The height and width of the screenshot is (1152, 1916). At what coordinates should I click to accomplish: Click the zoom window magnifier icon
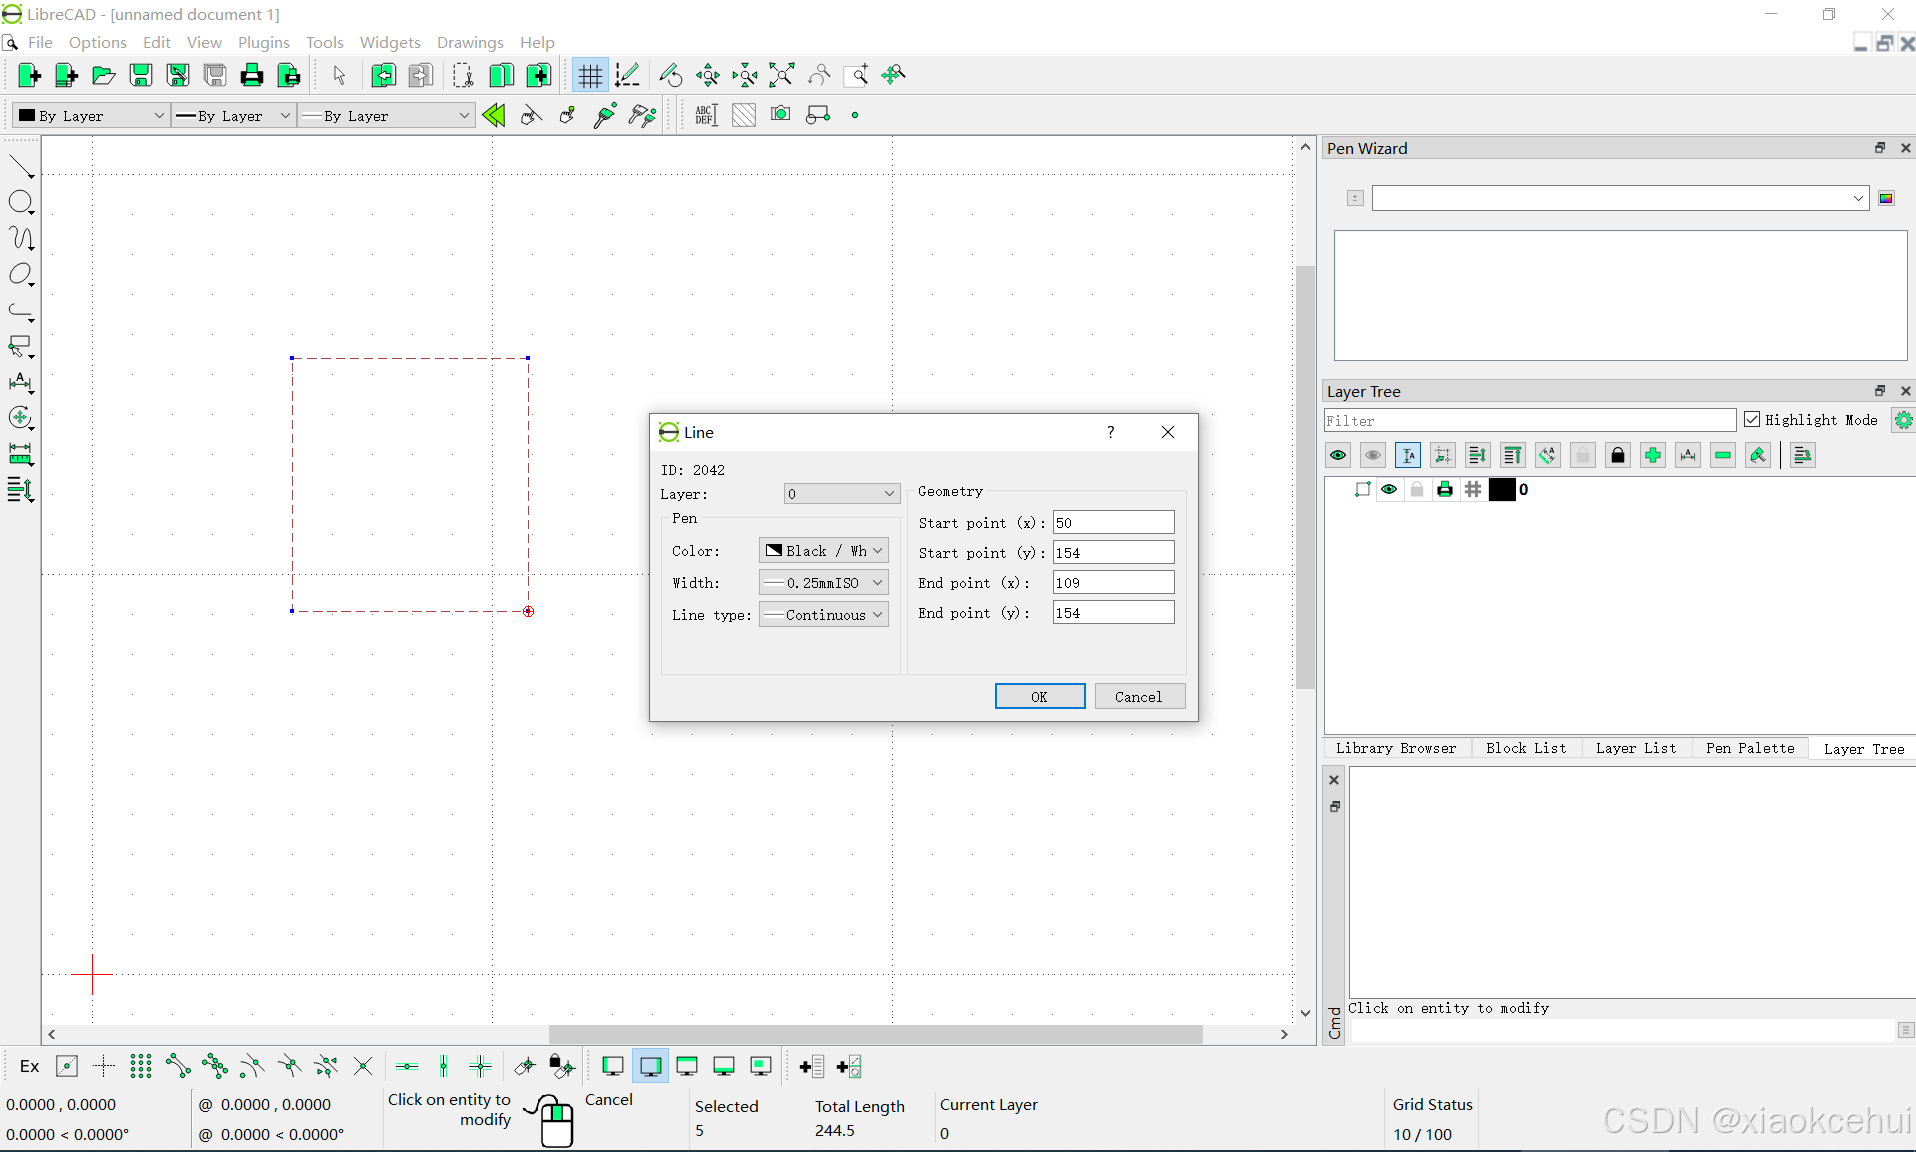click(x=857, y=75)
